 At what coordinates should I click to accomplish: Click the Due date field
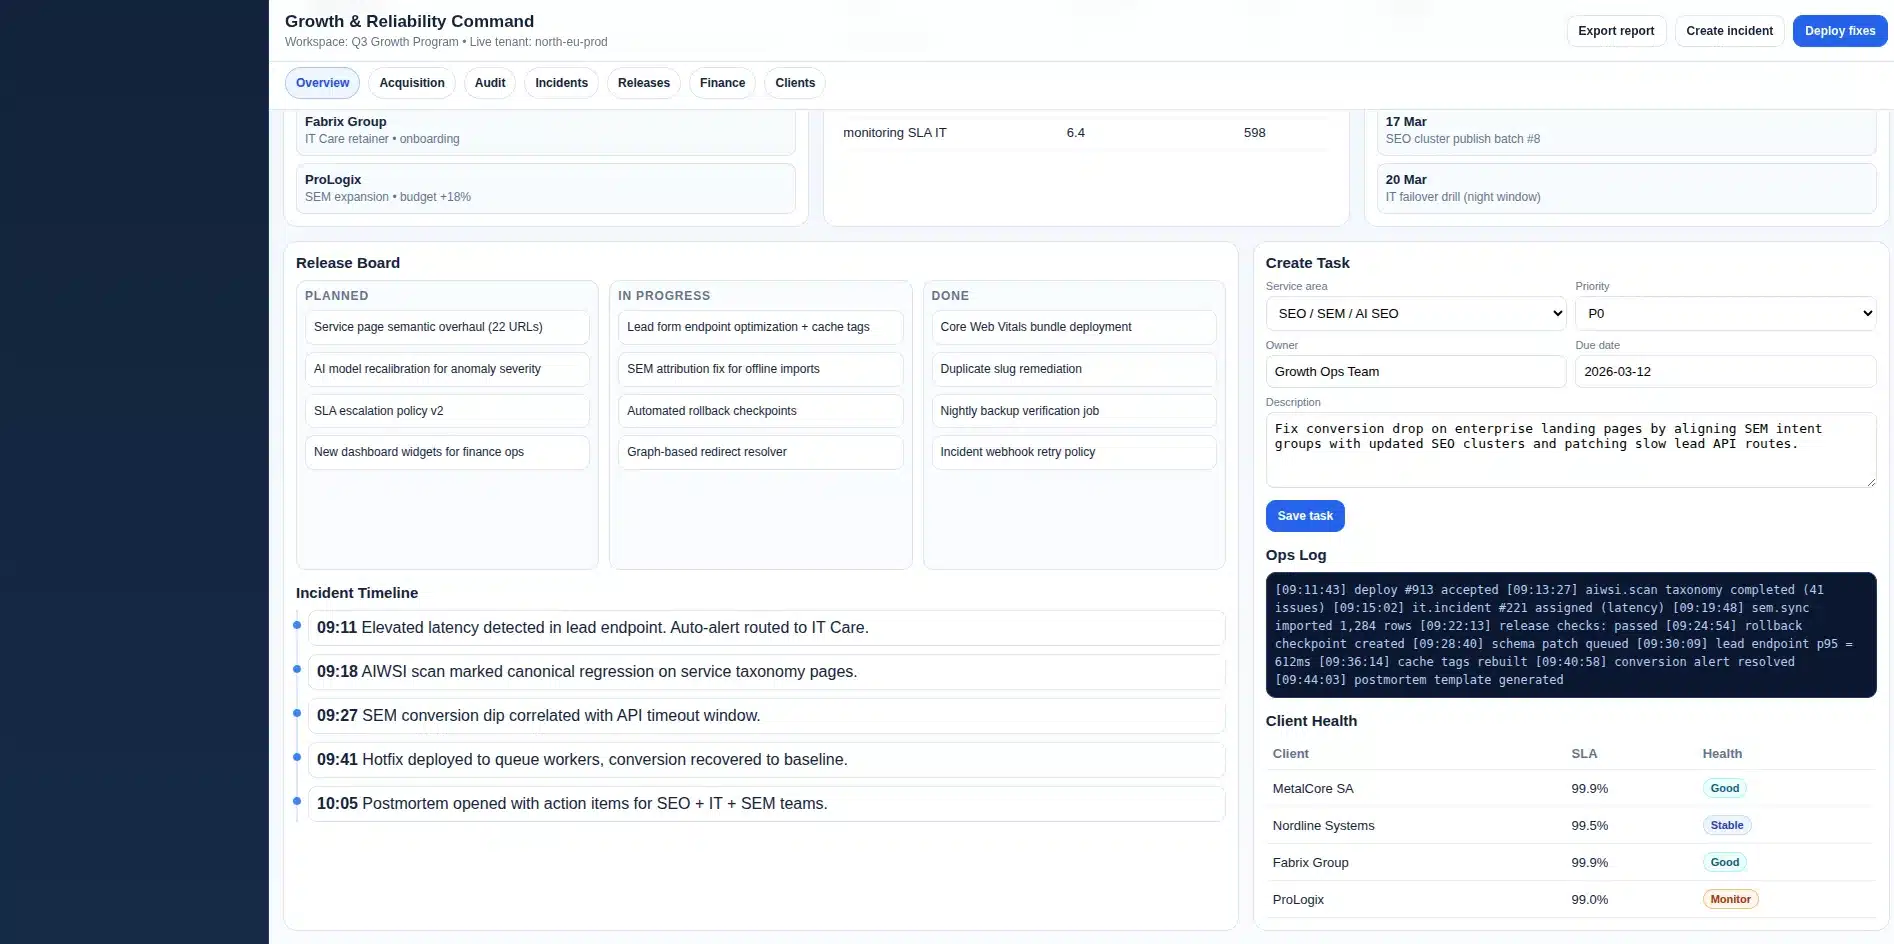pyautogui.click(x=1725, y=371)
